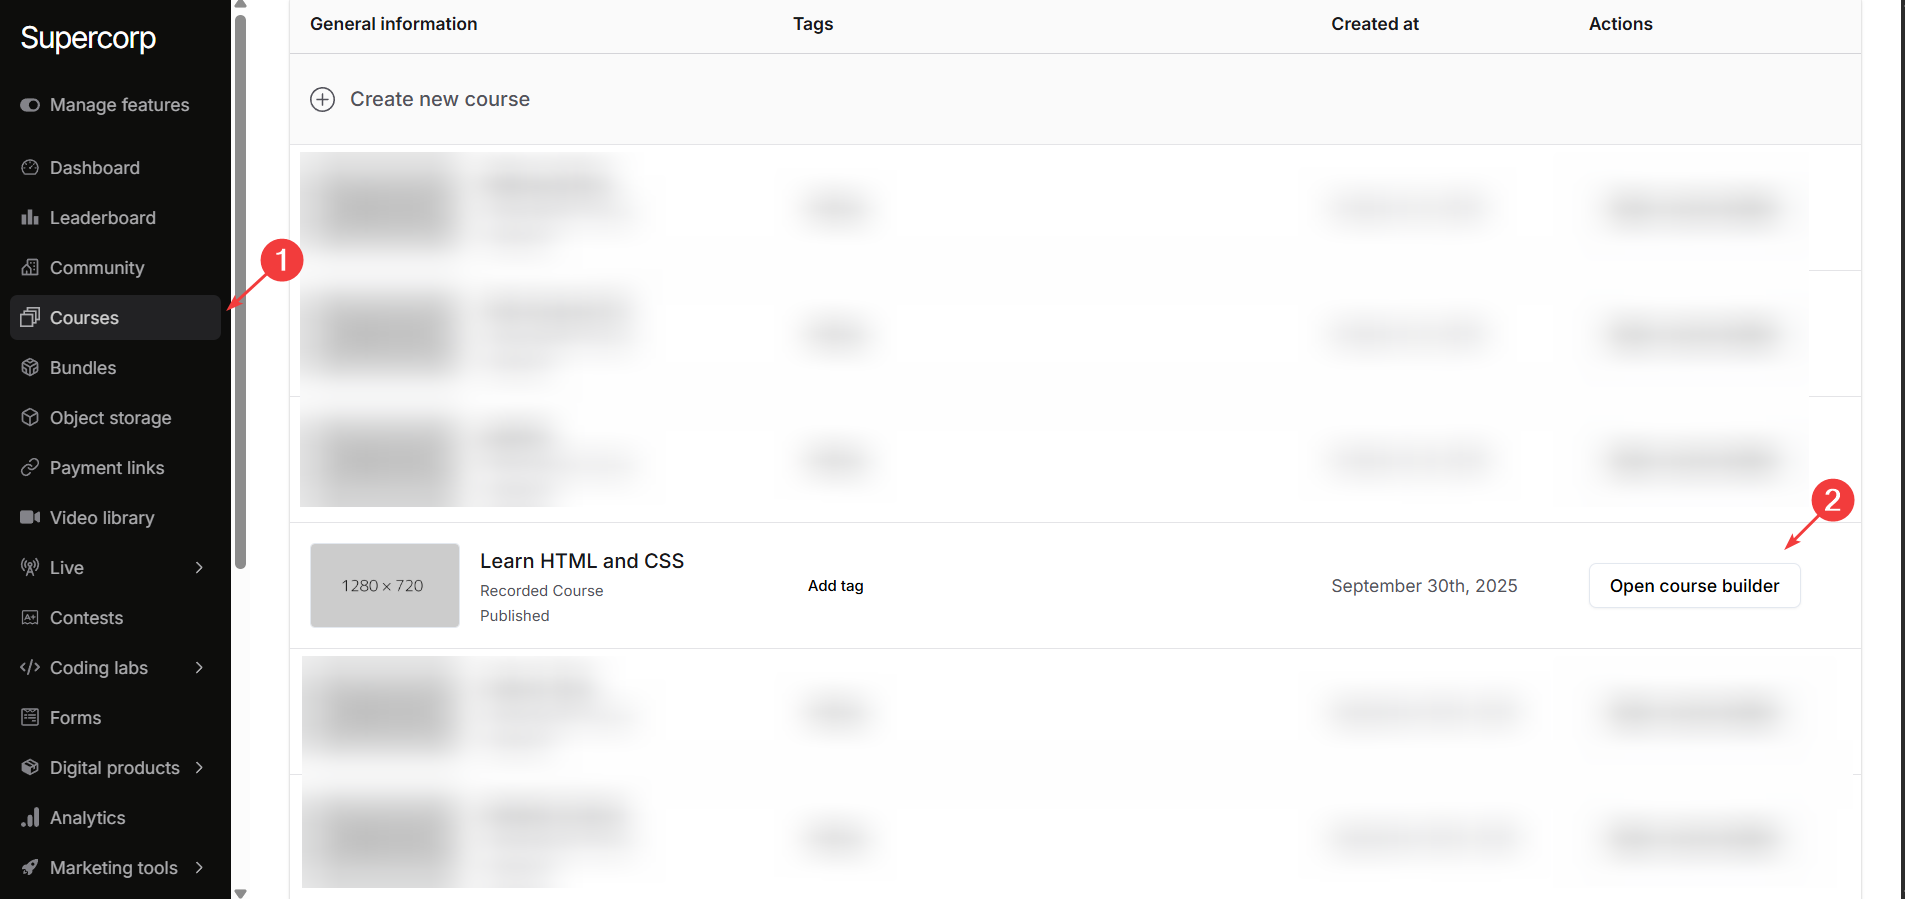Click the 1280 × 720 course thumbnail
Image resolution: width=1905 pixels, height=899 pixels.
pos(384,586)
